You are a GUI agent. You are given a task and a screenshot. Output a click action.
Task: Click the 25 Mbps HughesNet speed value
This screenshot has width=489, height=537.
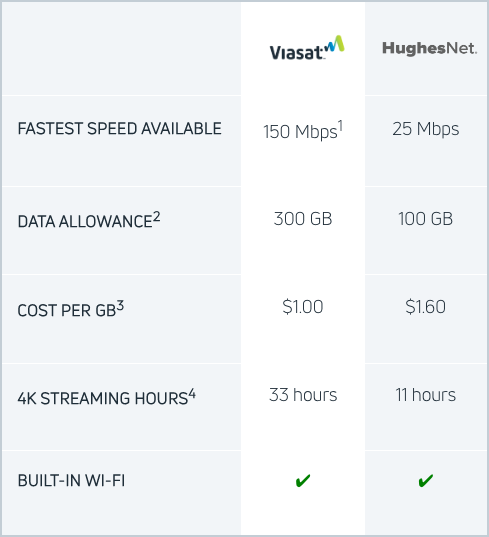(x=426, y=129)
